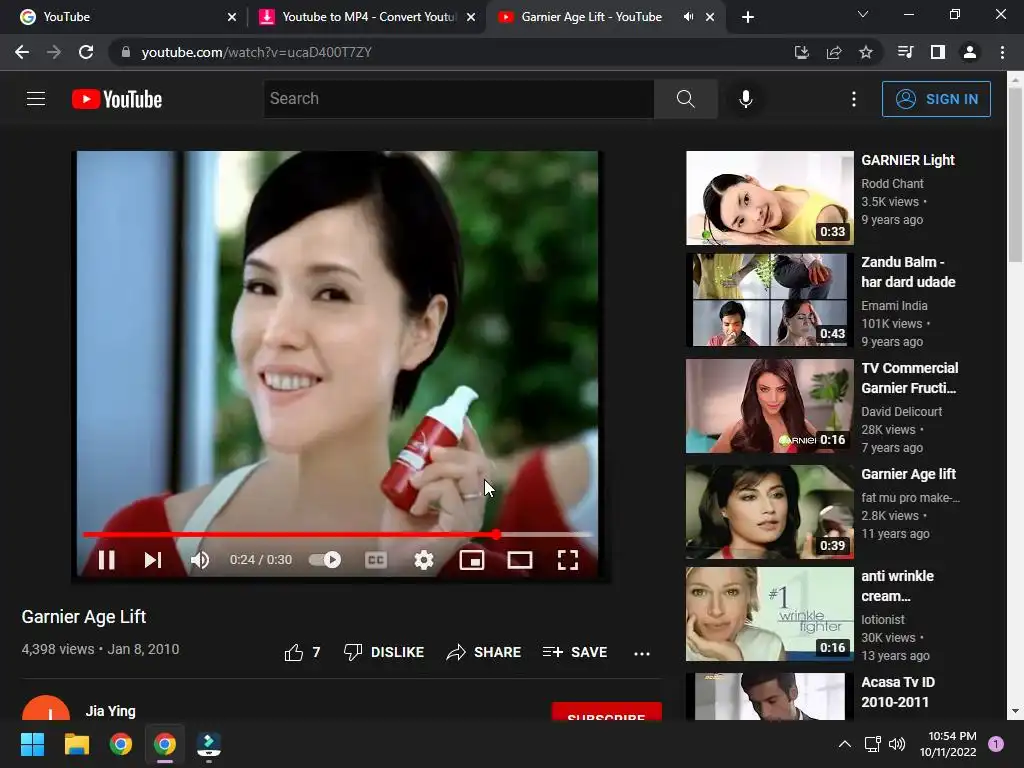Mute the tab via speaker icon
This screenshot has width=1024, height=768.
tap(688, 17)
